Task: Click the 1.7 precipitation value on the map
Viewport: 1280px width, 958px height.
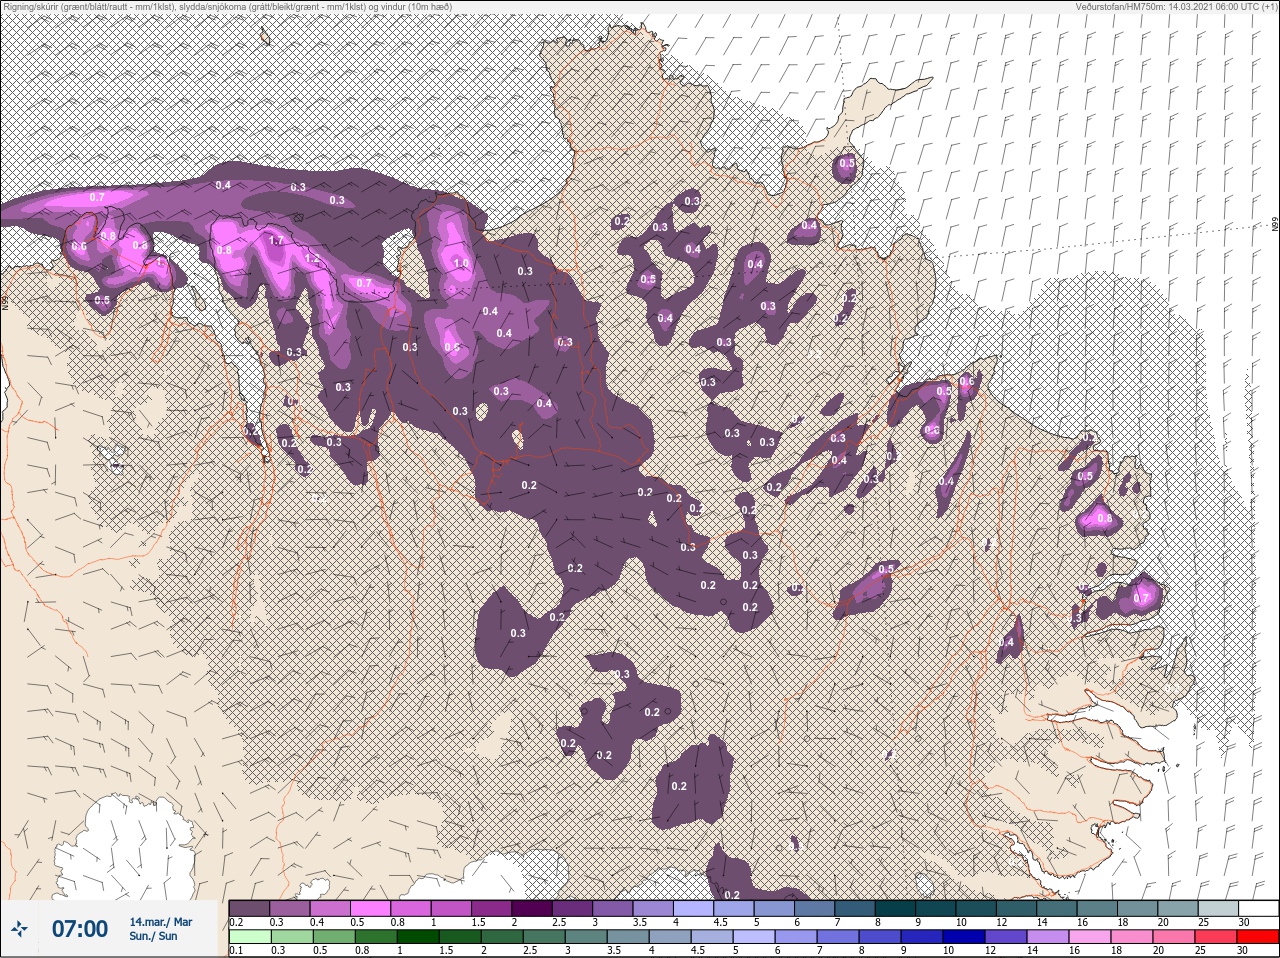Action: pos(277,241)
